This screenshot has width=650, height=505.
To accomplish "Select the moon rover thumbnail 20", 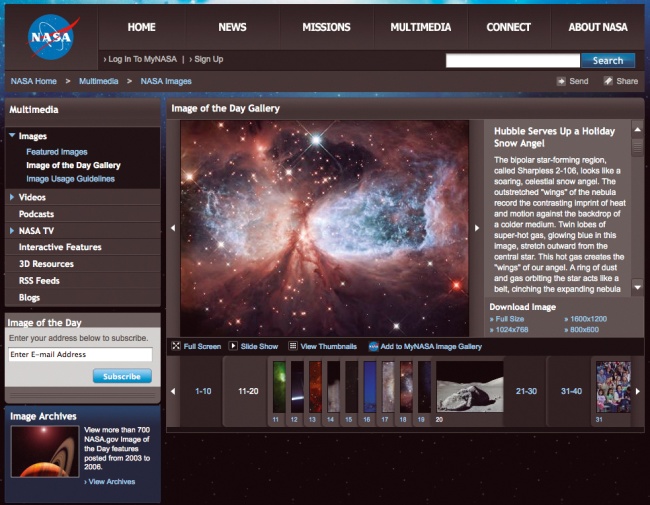I will click(469, 387).
